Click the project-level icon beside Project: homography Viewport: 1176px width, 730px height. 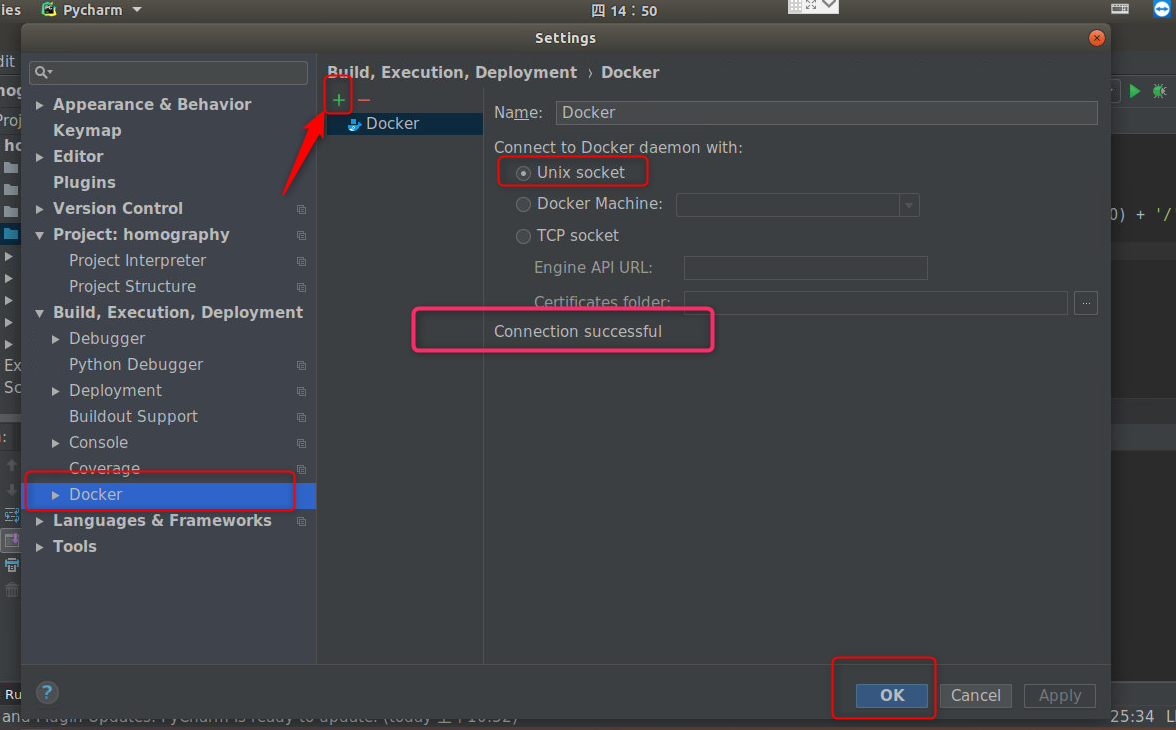[x=302, y=236]
